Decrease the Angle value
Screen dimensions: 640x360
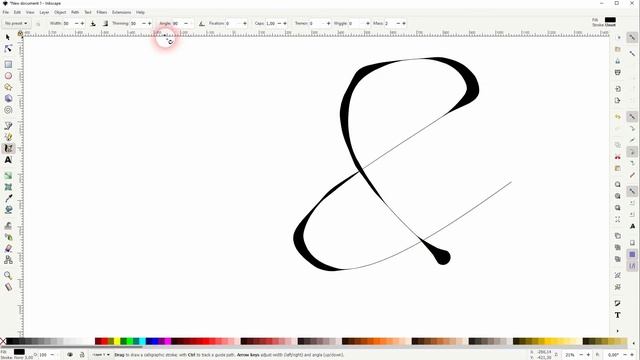click(x=186, y=24)
